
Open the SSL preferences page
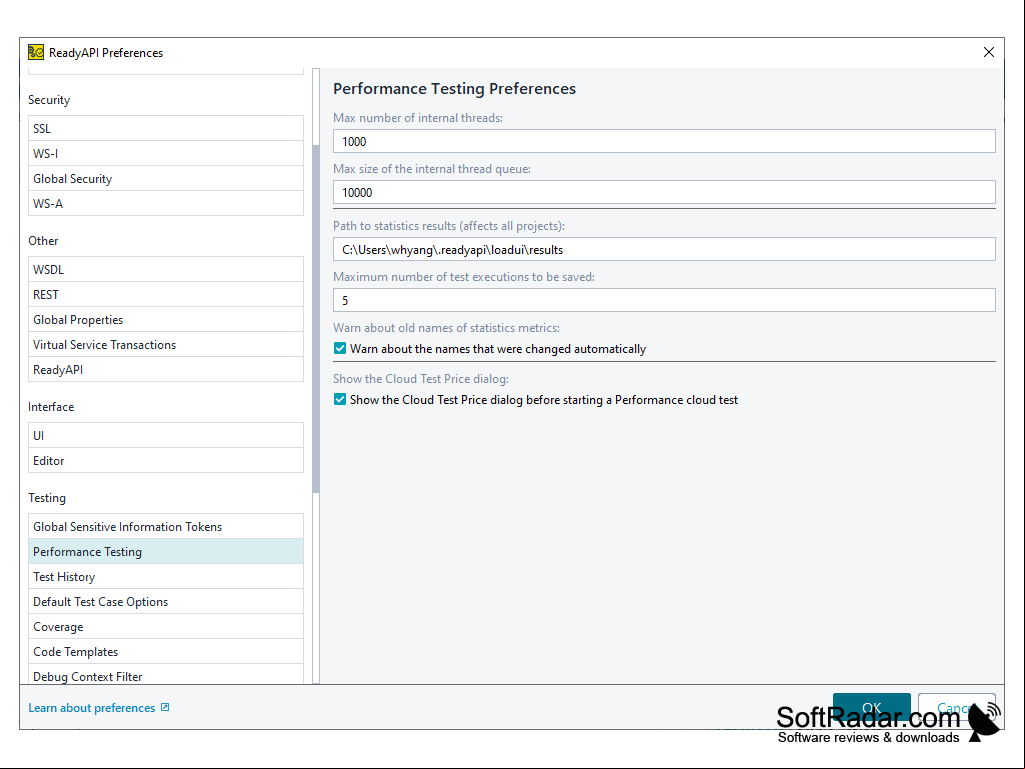(166, 129)
